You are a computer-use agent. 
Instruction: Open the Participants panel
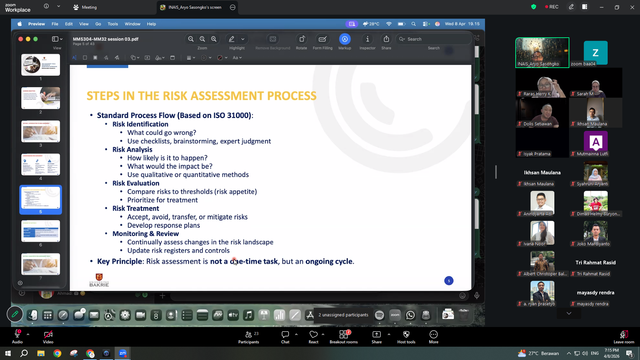coord(249,337)
